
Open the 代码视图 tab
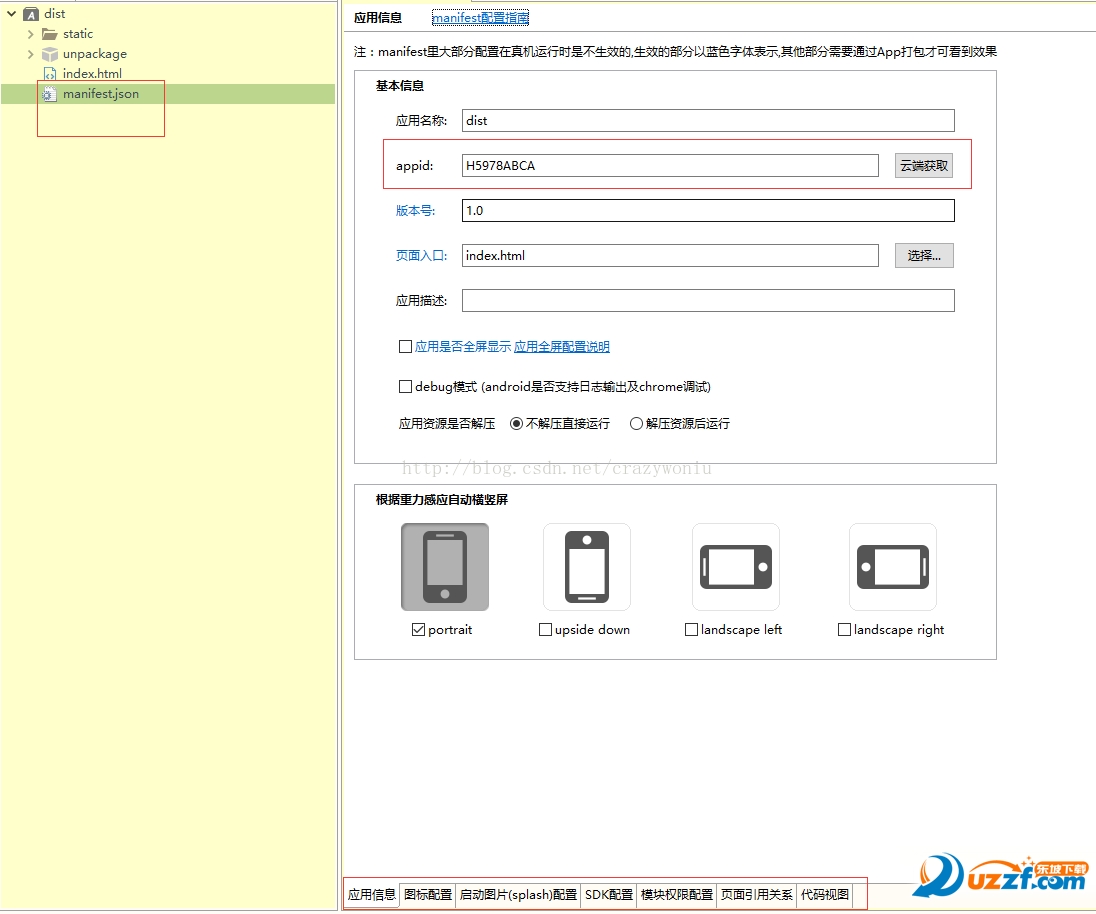click(x=825, y=895)
